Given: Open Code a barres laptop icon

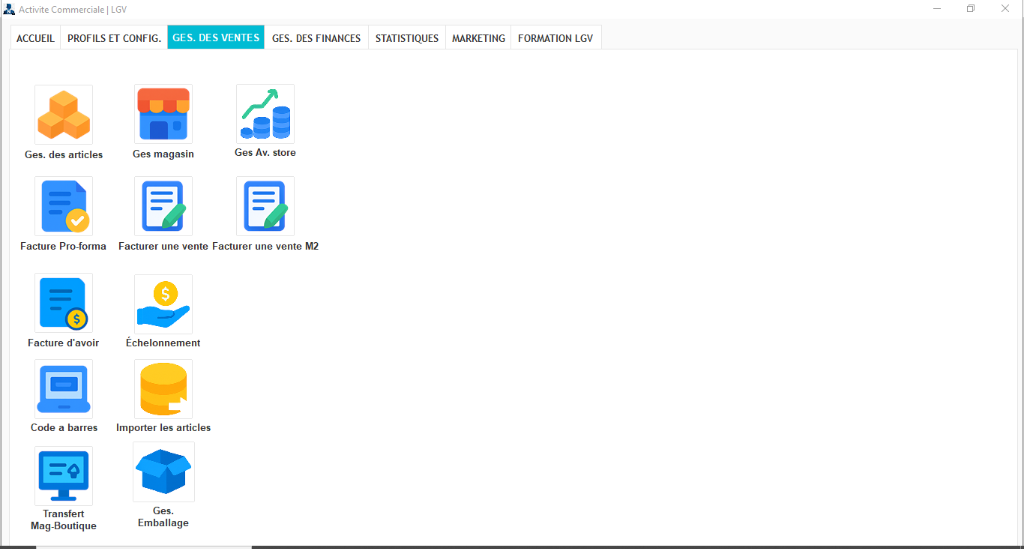Looking at the screenshot, I should click(x=63, y=389).
